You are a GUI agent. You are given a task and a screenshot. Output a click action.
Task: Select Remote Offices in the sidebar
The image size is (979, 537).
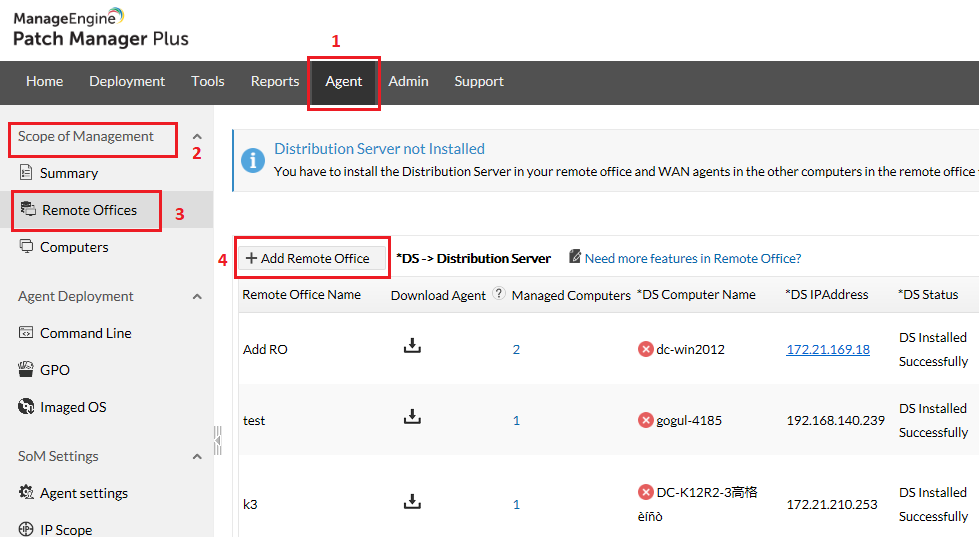(89, 210)
